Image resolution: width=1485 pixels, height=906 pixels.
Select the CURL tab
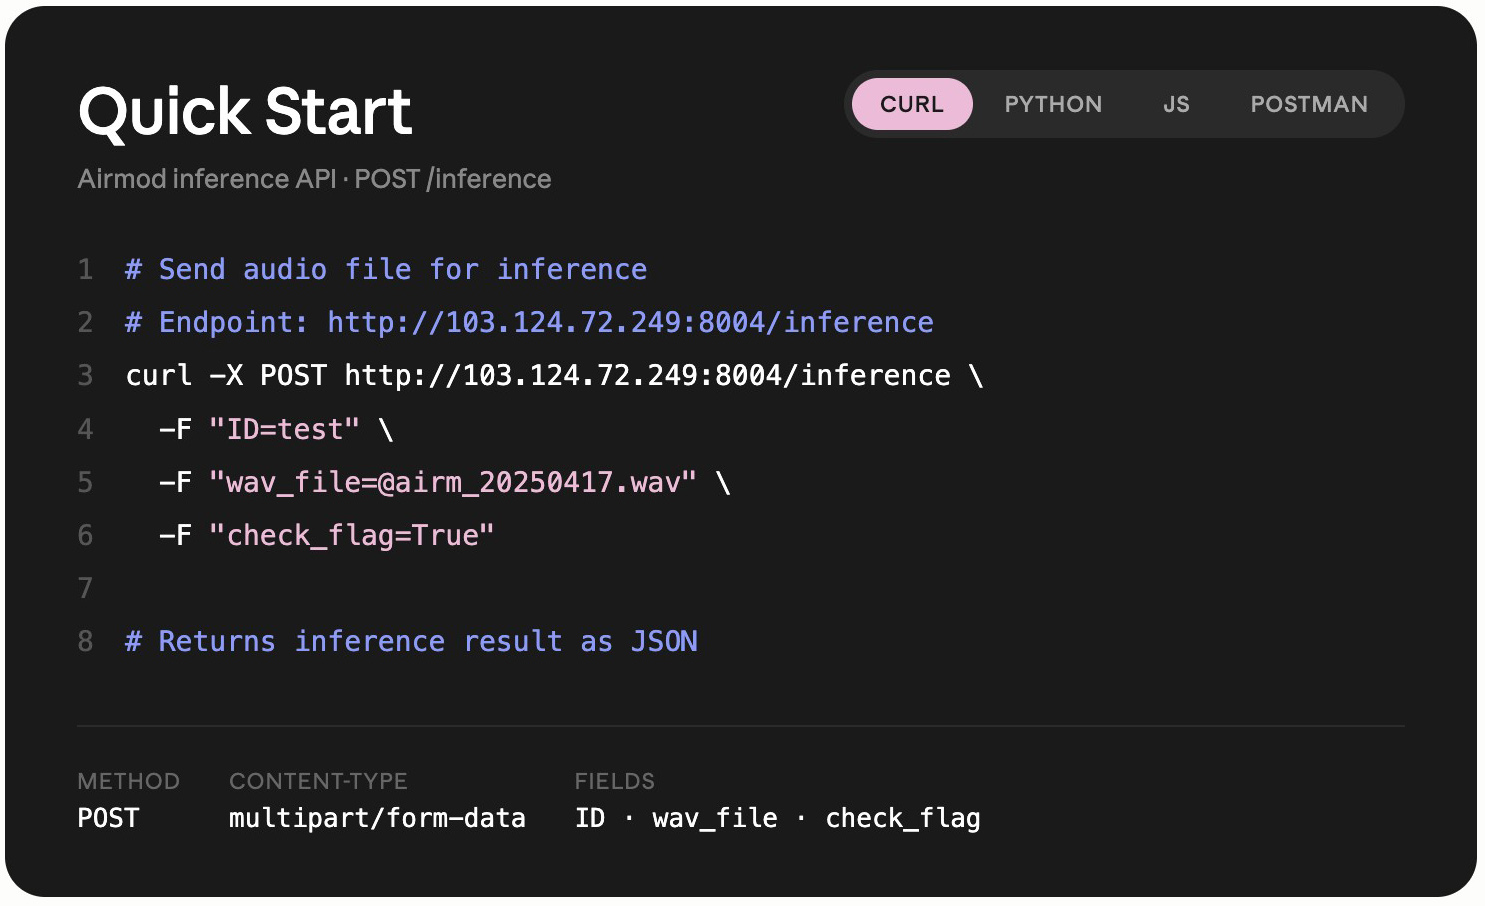pyautogui.click(x=911, y=104)
